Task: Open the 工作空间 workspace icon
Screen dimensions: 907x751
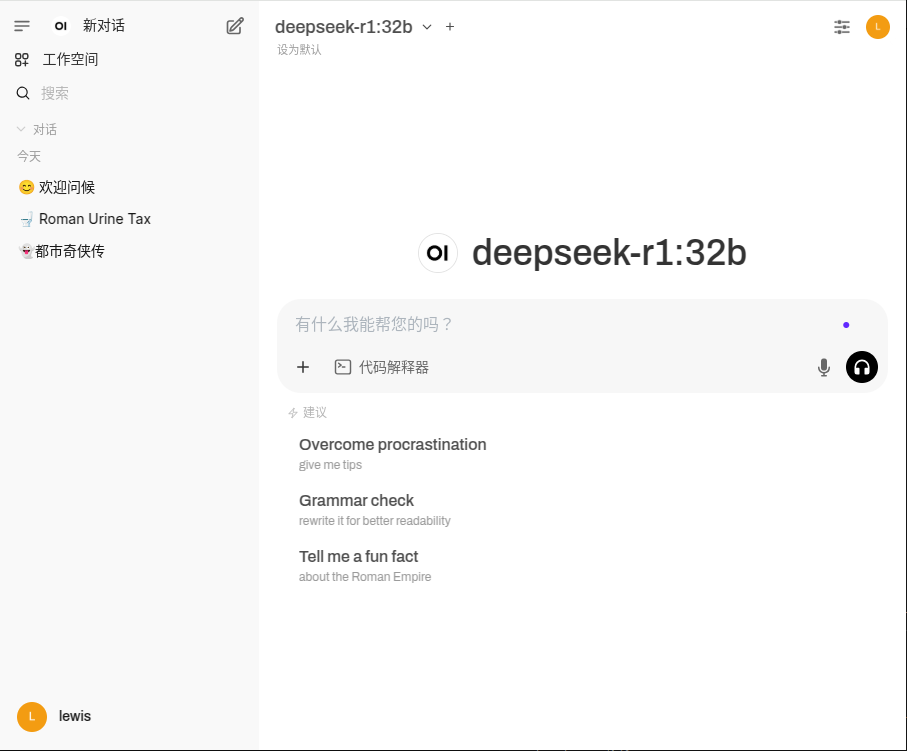Action: [22, 60]
